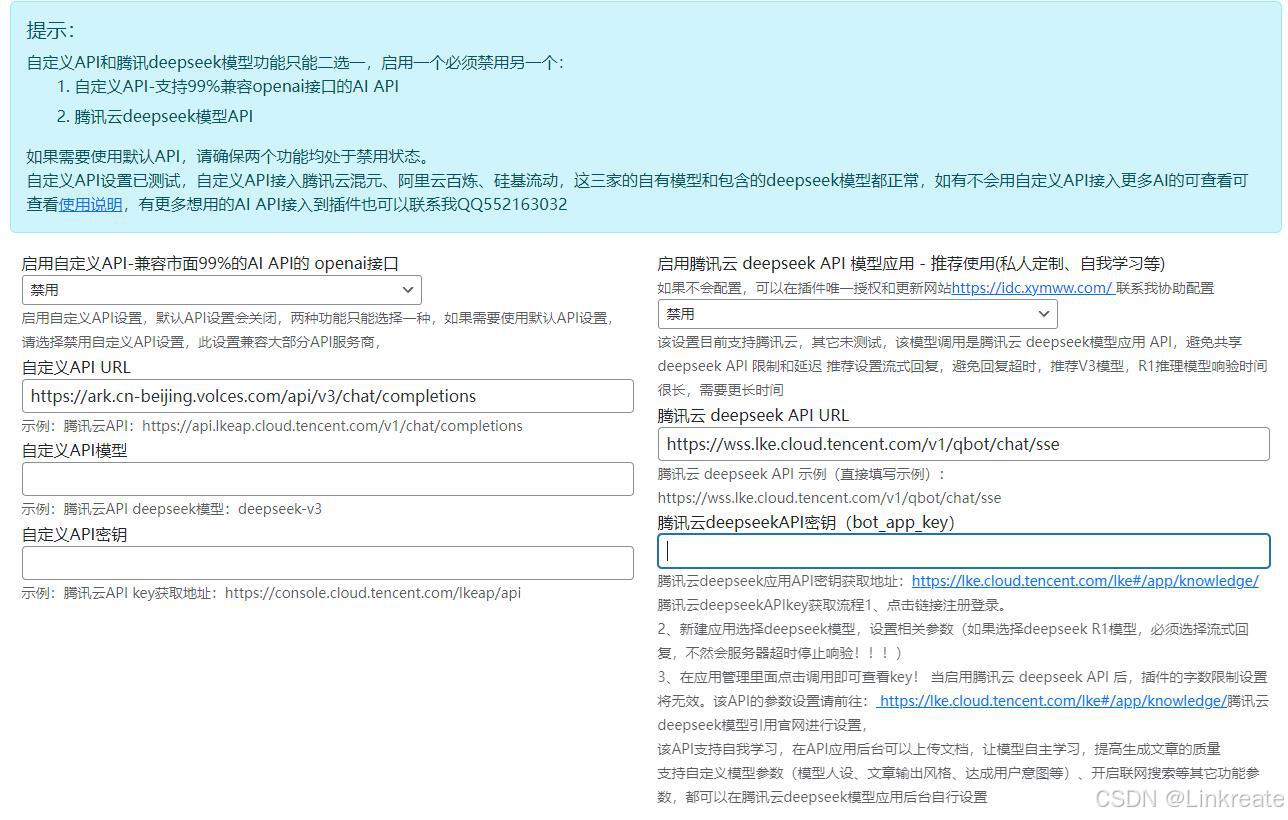Open the 使用说明 link in the tip box

(90, 204)
